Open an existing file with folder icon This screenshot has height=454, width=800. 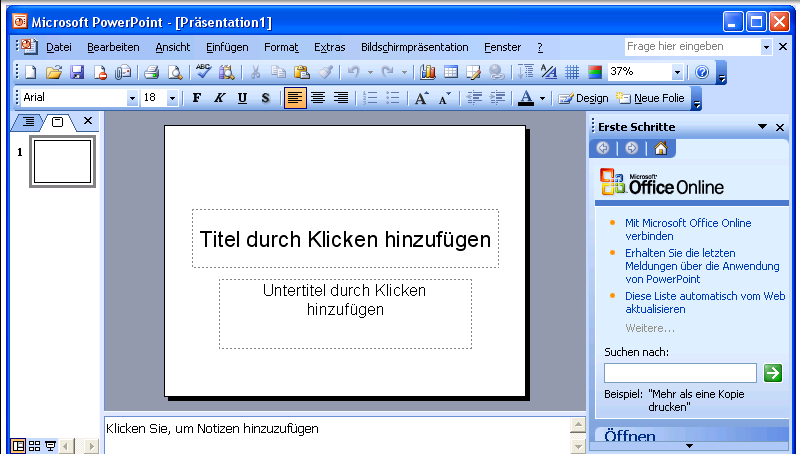(54, 72)
